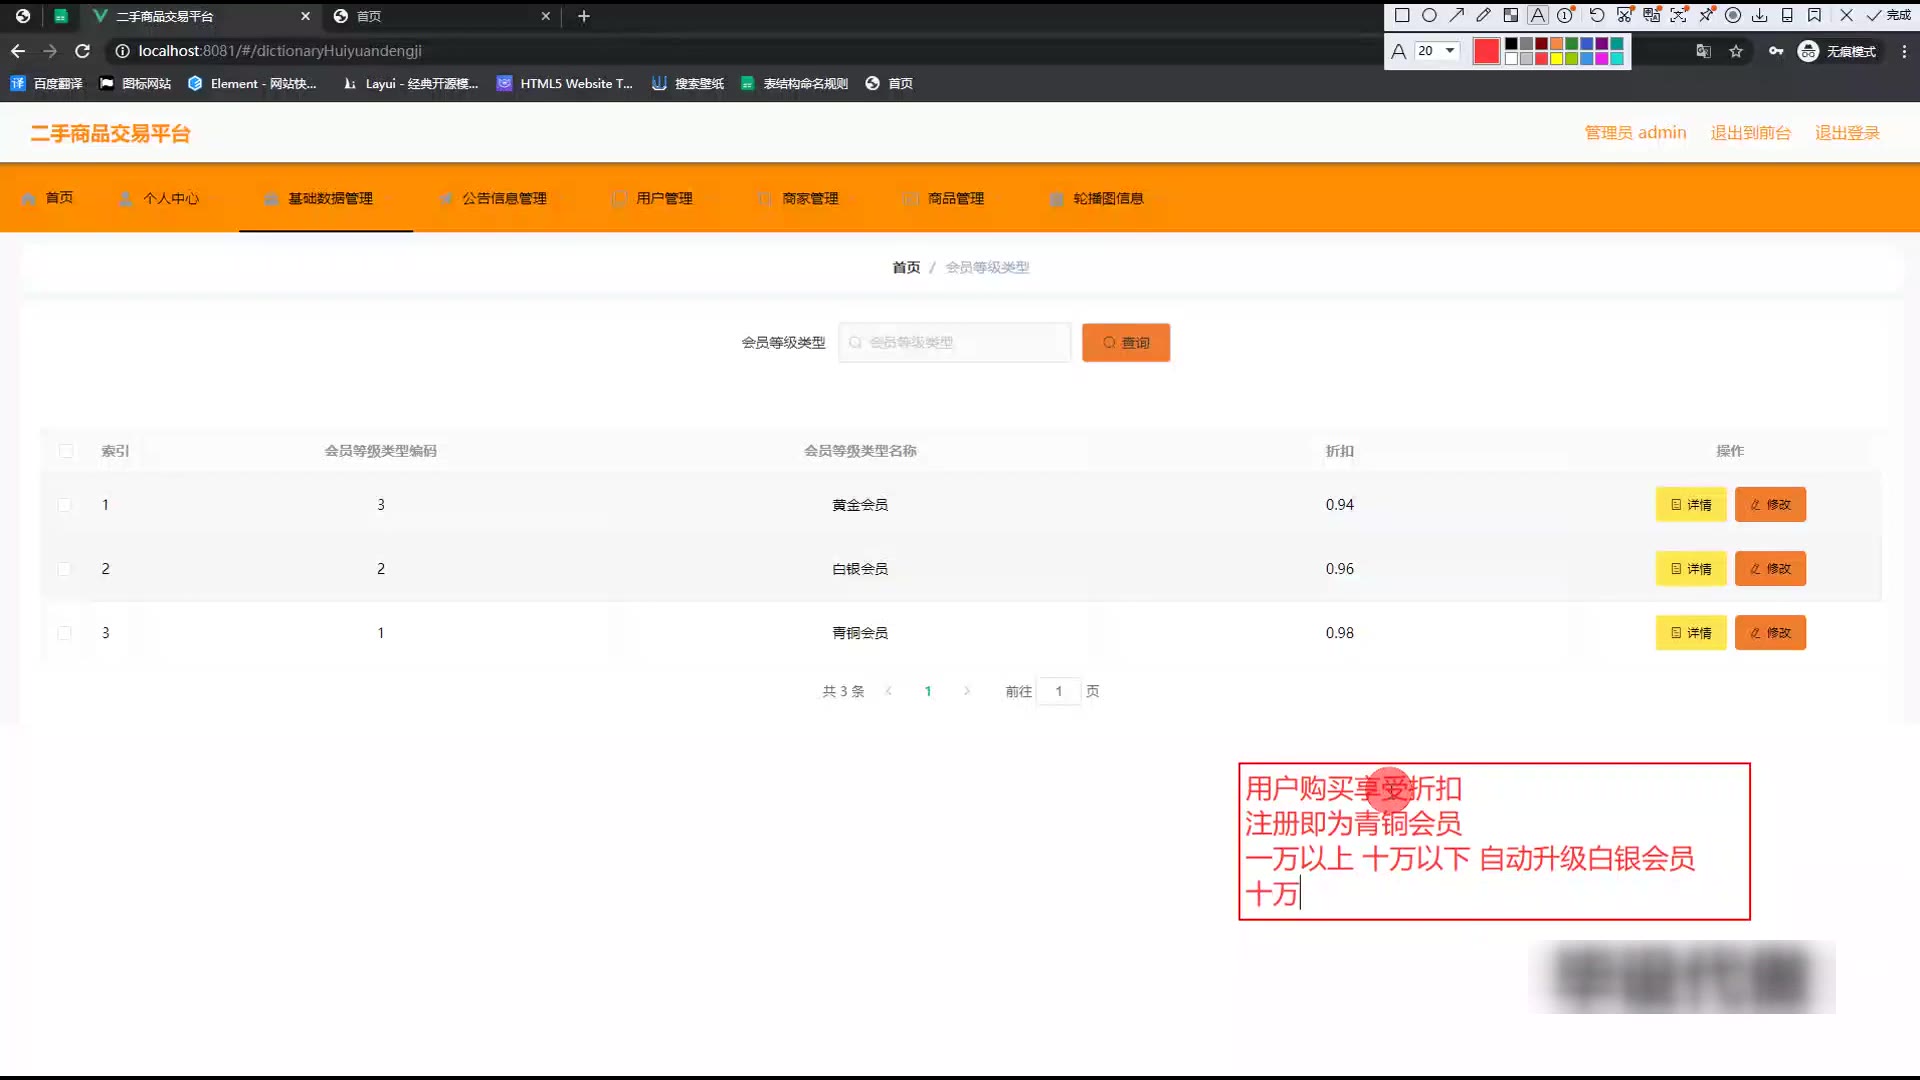This screenshot has height=1080, width=1920.
Task: Select the pencil drawing tool
Action: [x=1483, y=15]
